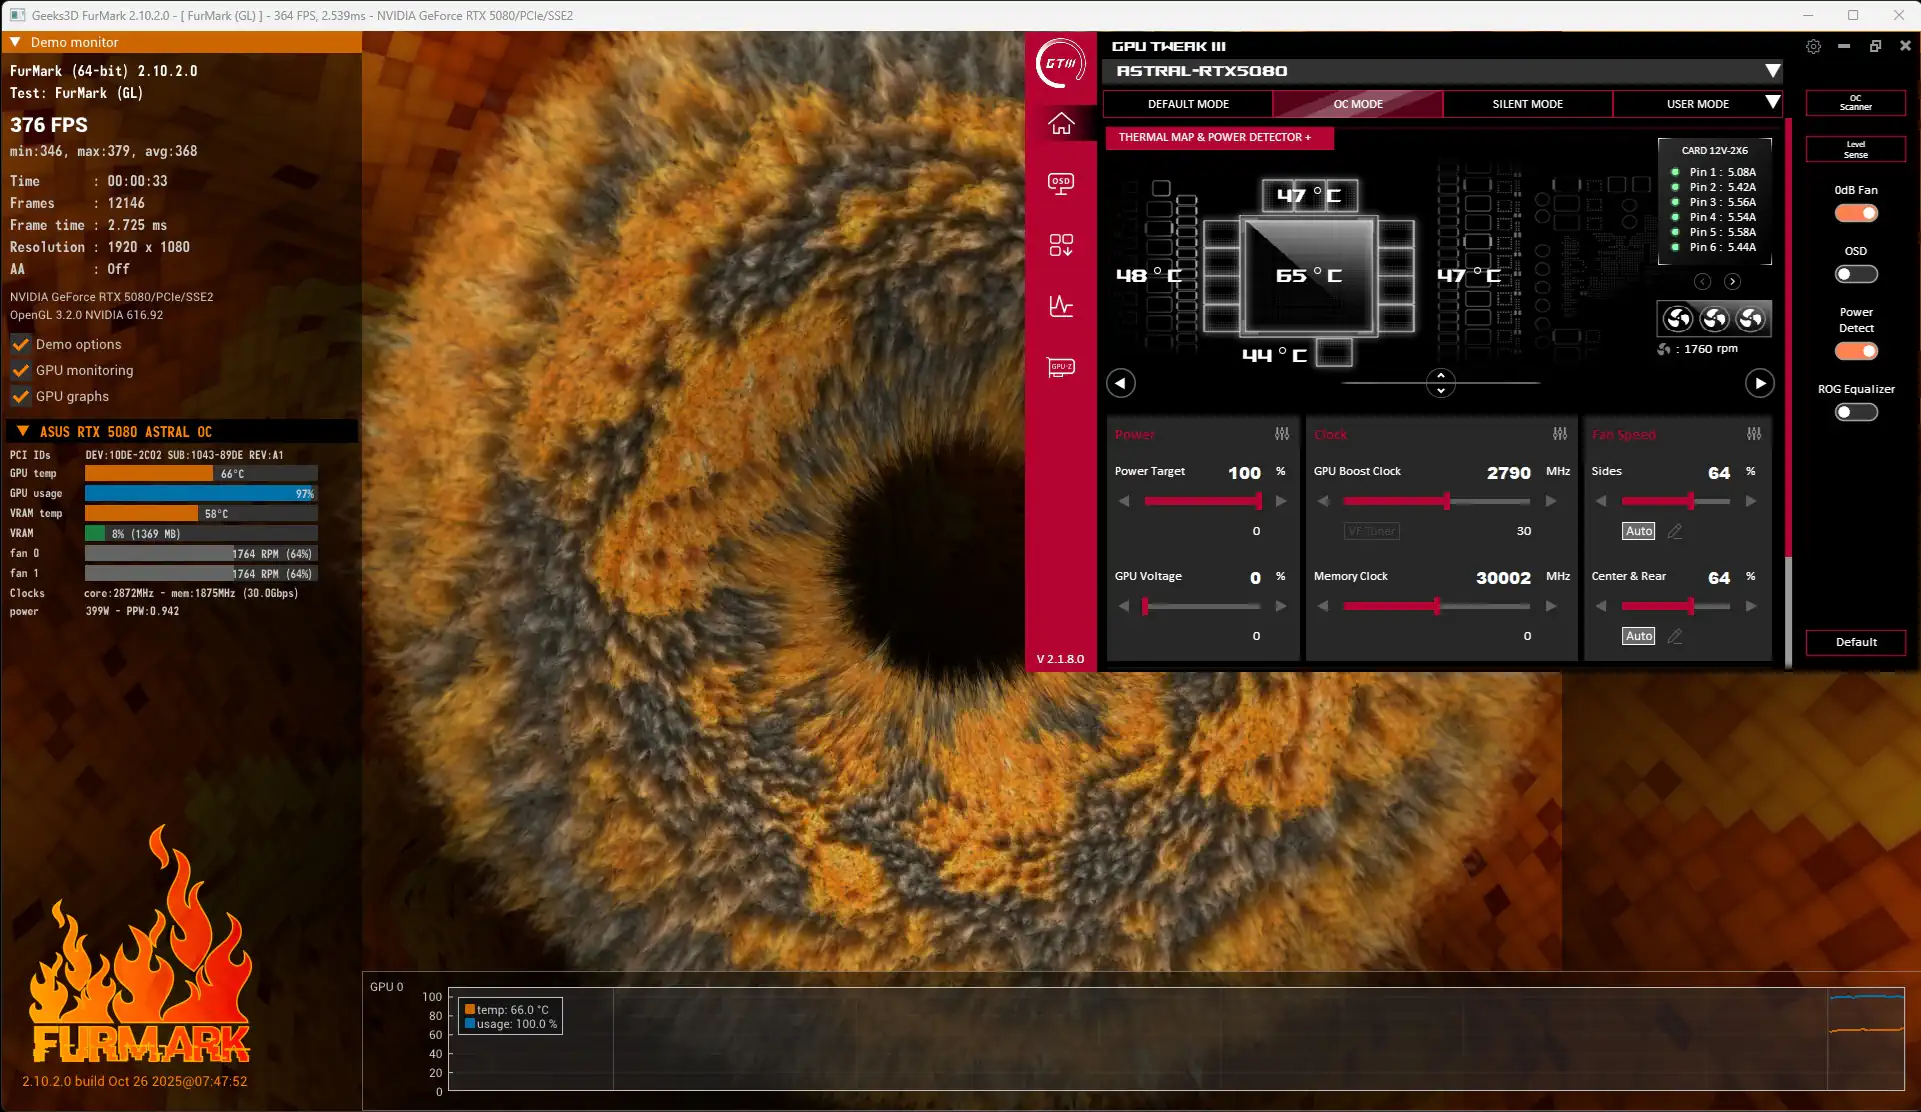Launch GPU-Z from the sidebar
Viewport: 1921px width, 1112px height.
pos(1061,367)
